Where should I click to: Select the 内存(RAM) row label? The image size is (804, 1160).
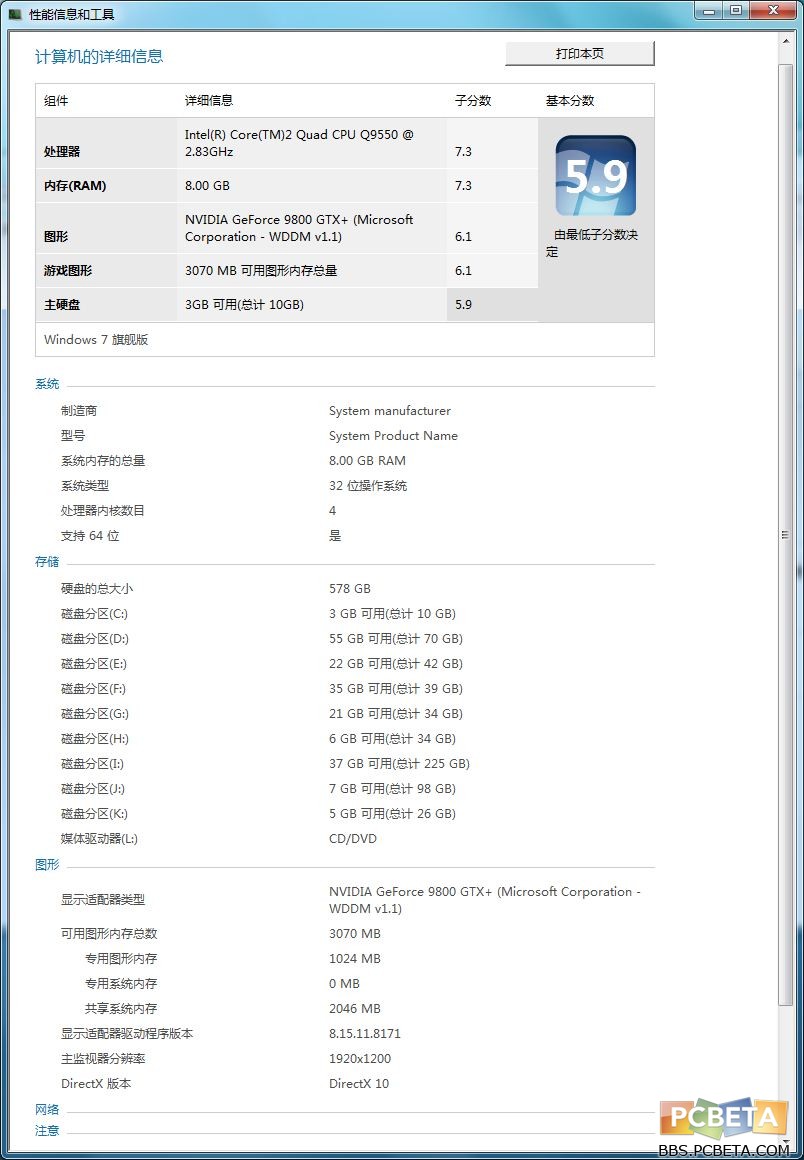pos(75,186)
